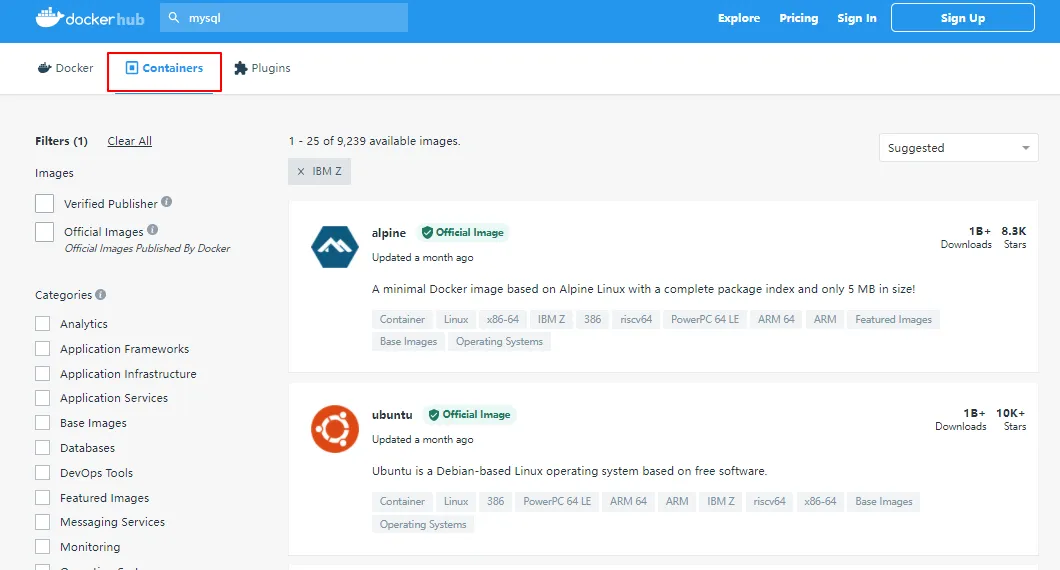Check the Messaging Services category

point(43,522)
